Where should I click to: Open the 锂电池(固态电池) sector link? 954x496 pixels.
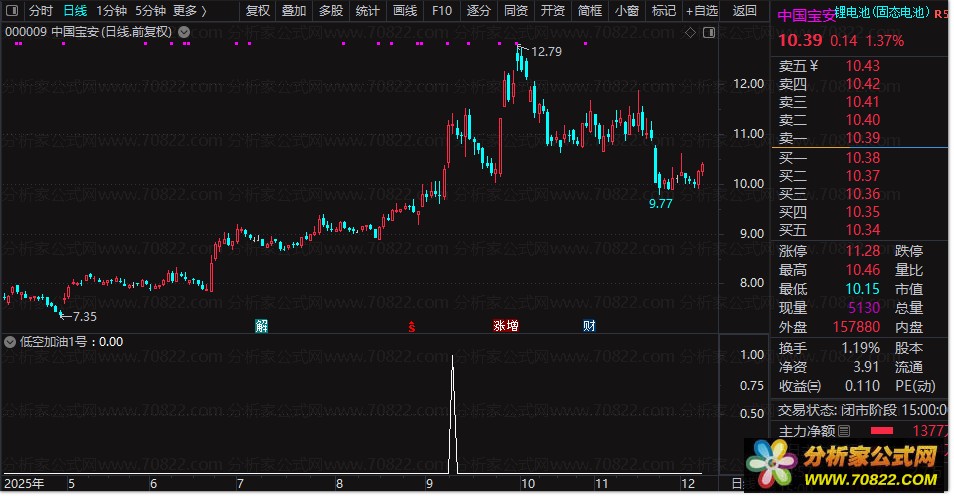coord(882,12)
